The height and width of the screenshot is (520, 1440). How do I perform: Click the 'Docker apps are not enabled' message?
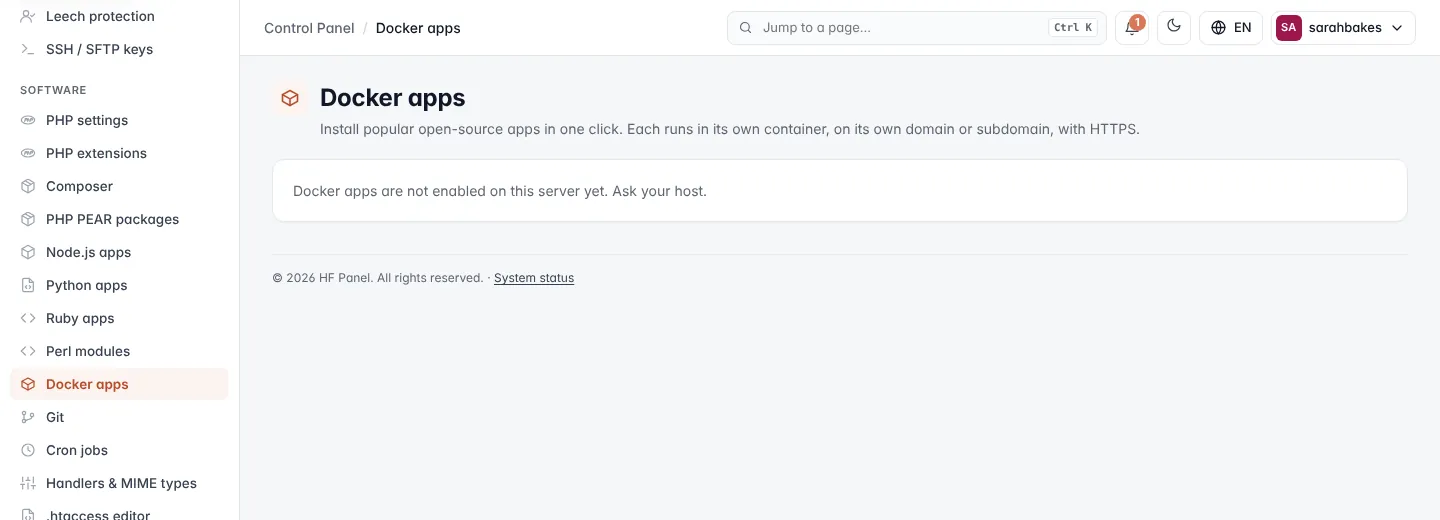tap(500, 191)
